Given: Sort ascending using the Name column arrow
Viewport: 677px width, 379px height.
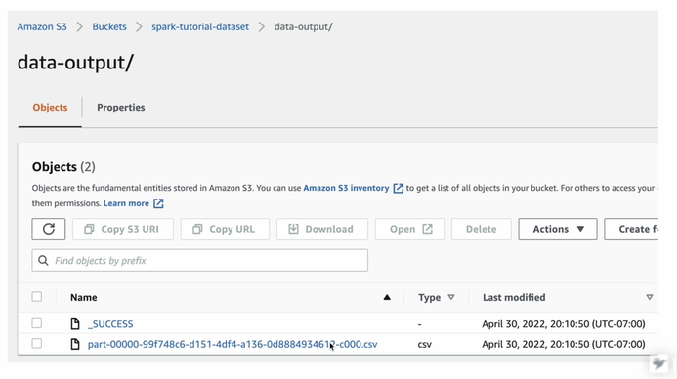Looking at the screenshot, I should [387, 297].
